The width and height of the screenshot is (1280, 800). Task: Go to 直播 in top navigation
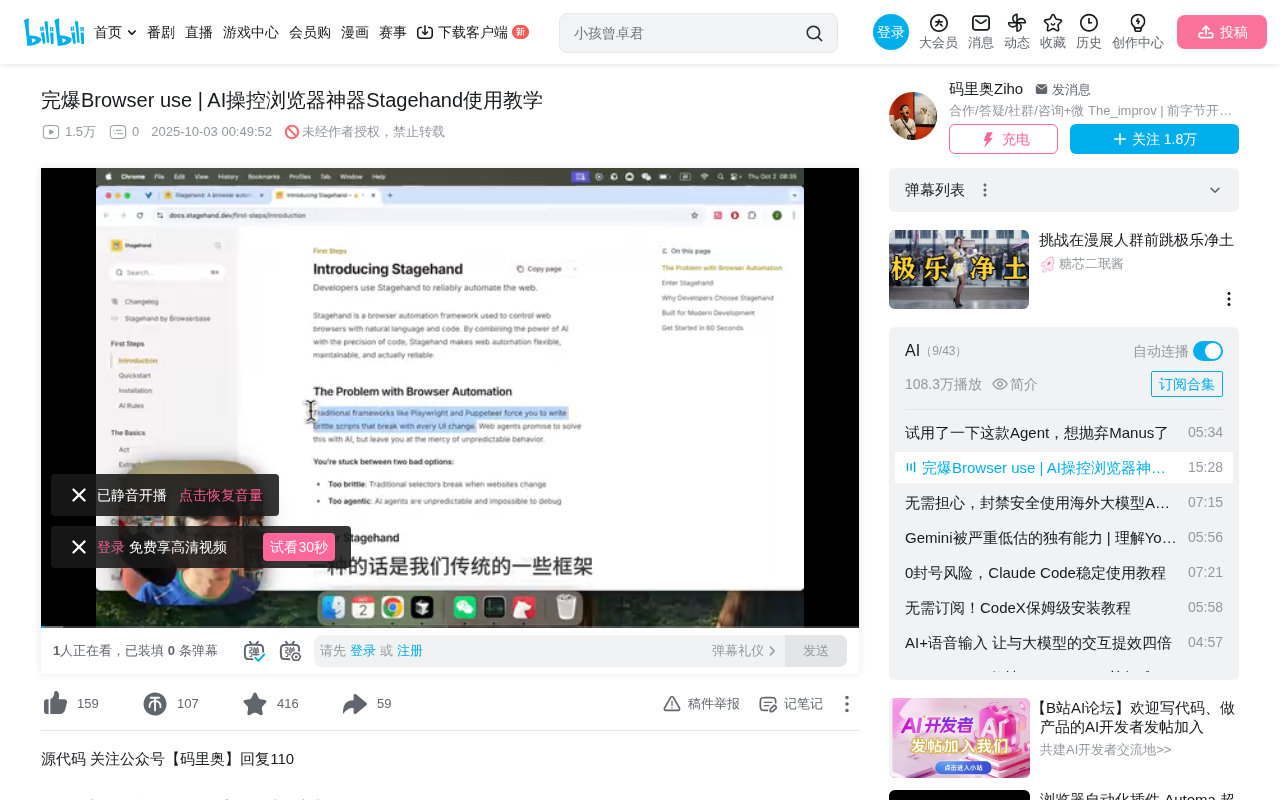point(199,32)
